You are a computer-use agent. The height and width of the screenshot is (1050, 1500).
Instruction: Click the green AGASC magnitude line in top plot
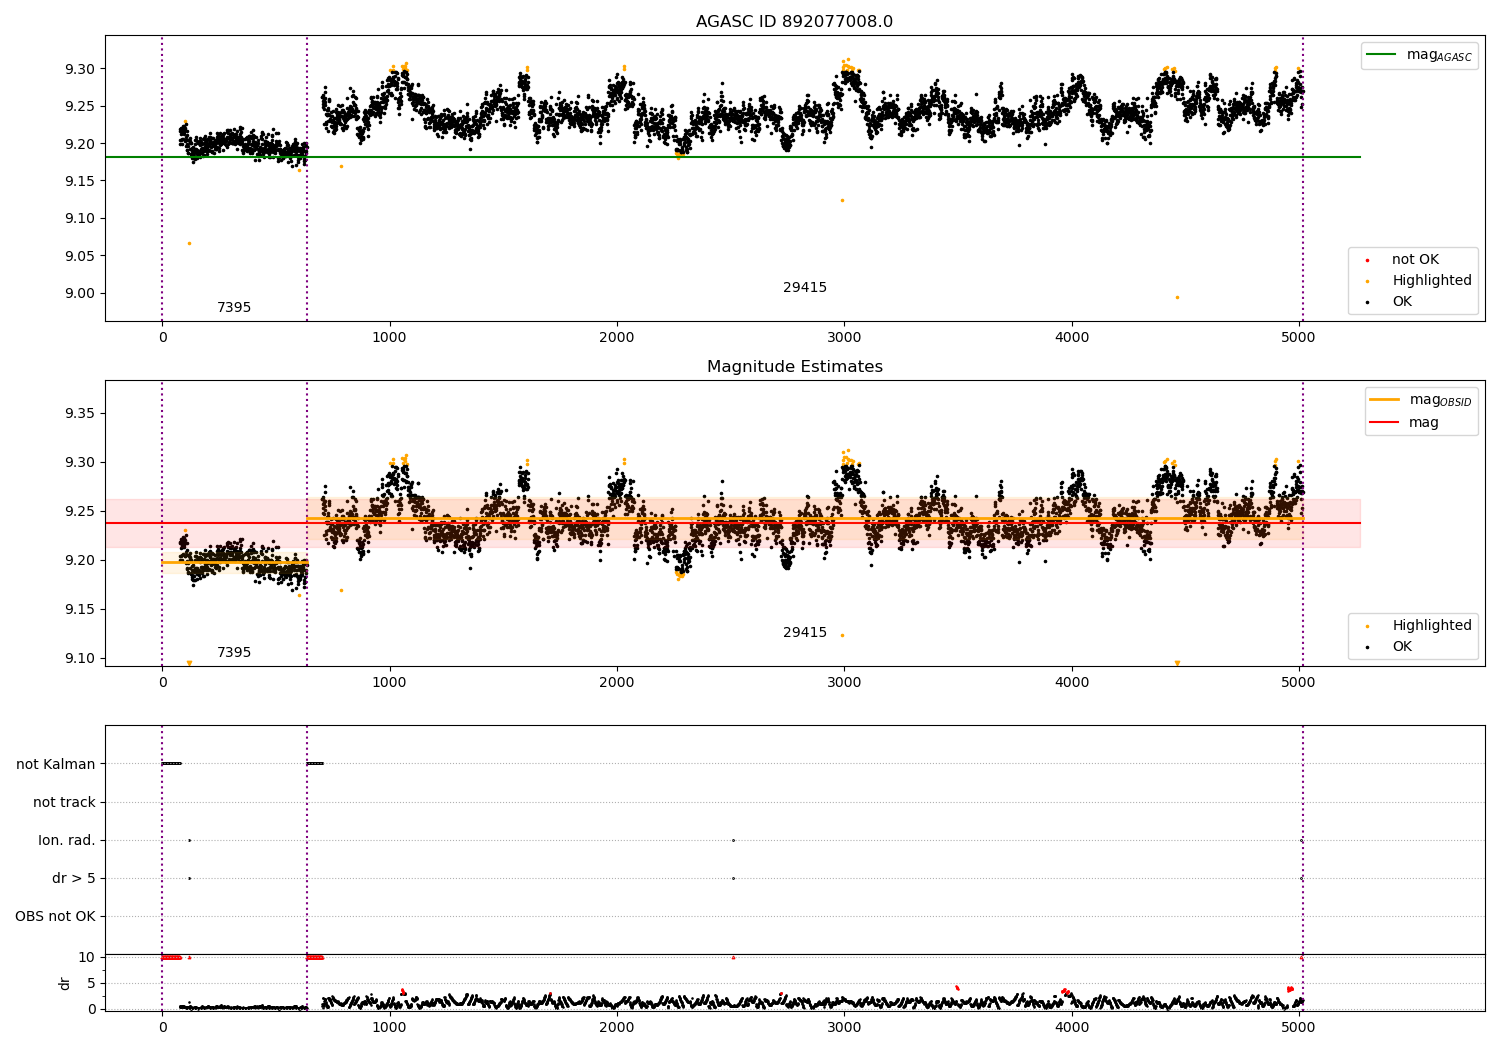pos(732,157)
